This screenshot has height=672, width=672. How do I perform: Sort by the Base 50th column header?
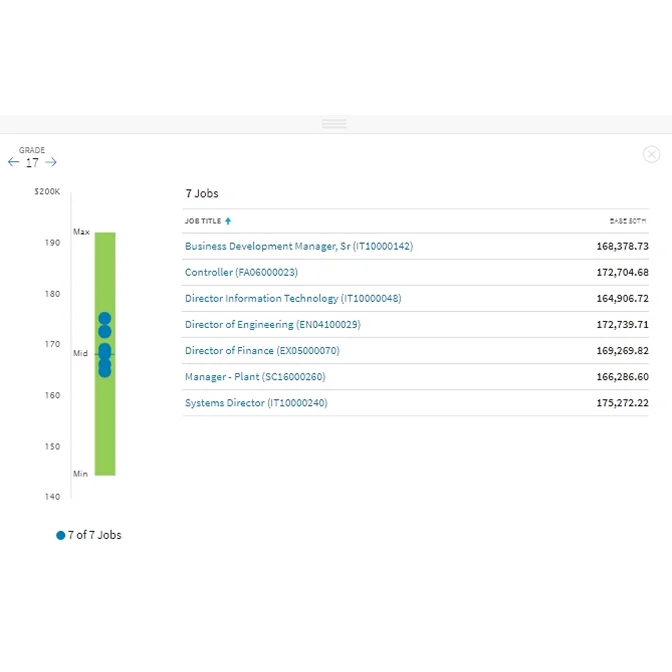coord(628,221)
